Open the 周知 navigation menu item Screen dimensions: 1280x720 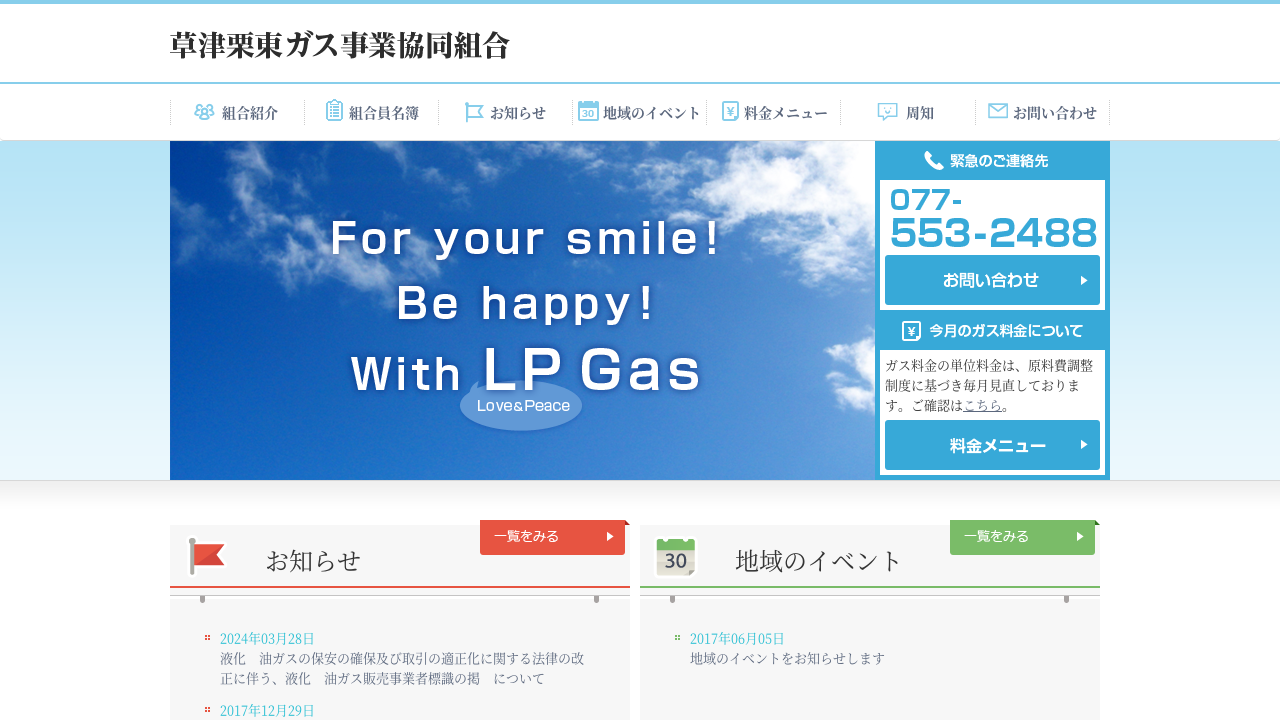pyautogui.click(x=908, y=112)
